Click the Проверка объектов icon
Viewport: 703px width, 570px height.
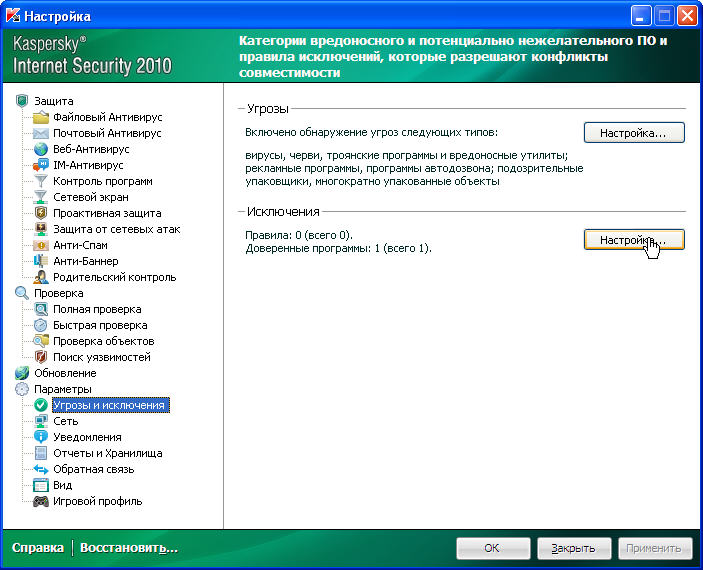pyautogui.click(x=41, y=341)
